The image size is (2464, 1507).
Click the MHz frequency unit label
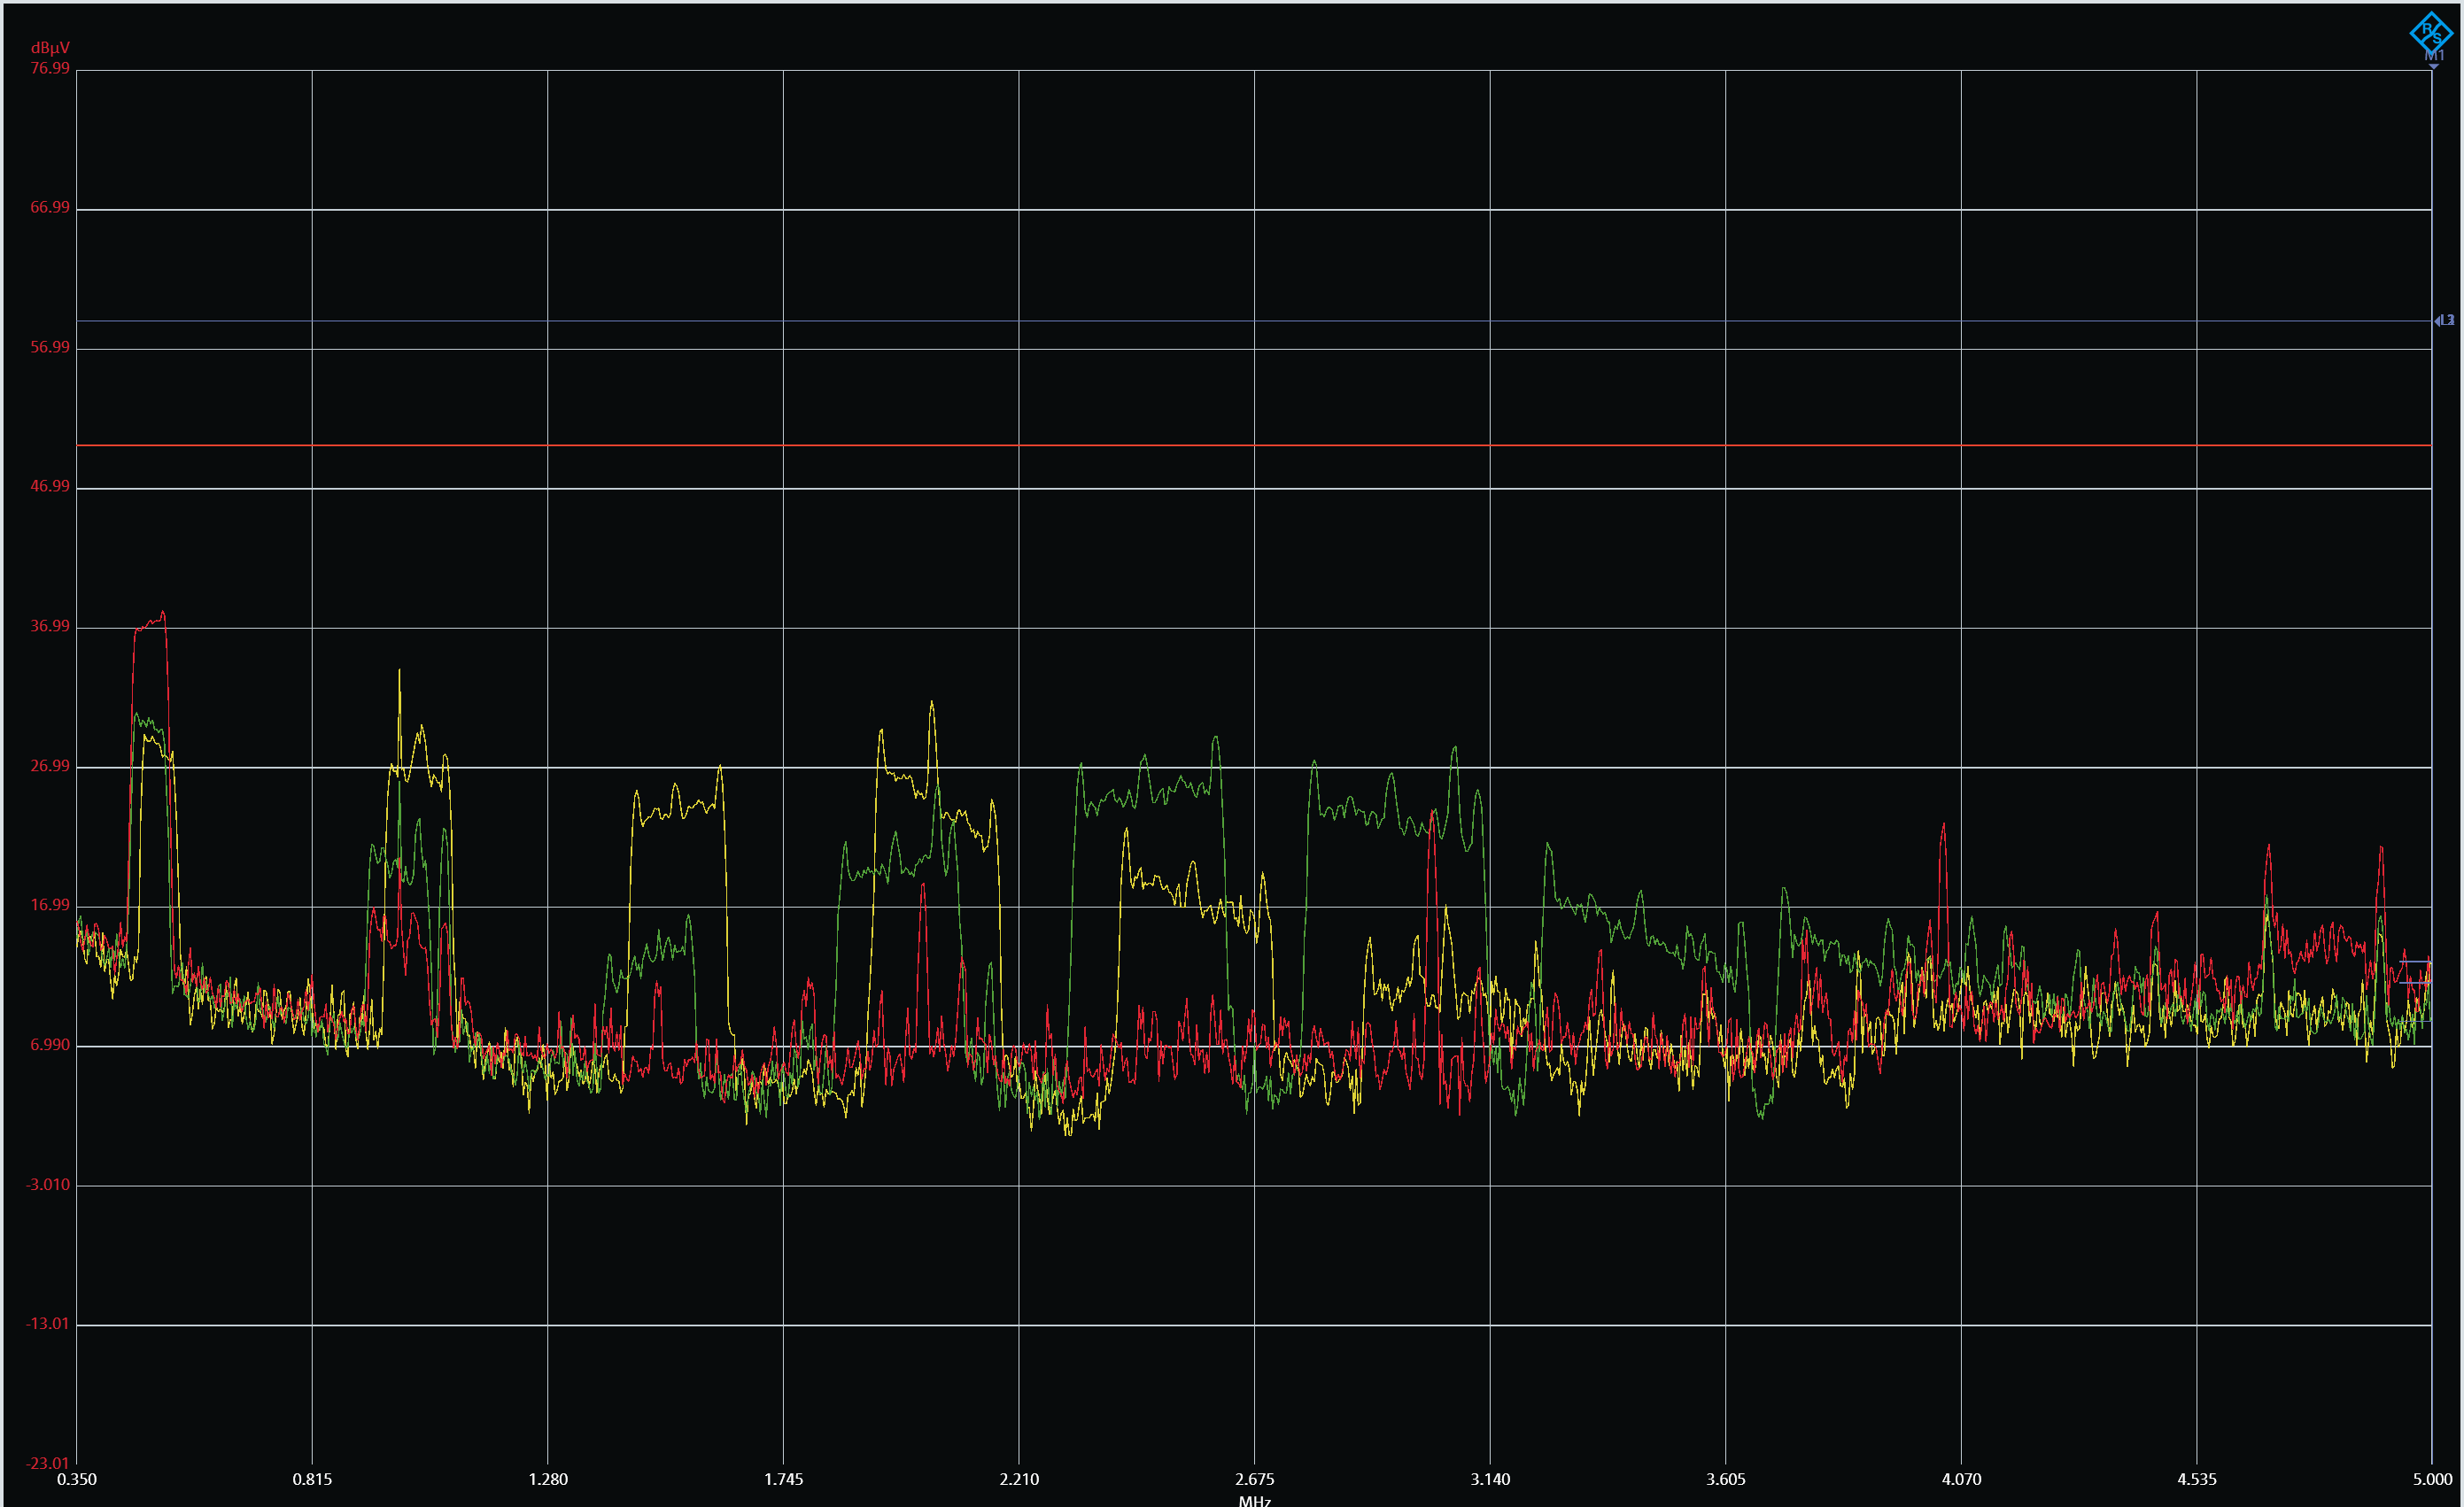pyautogui.click(x=1254, y=1500)
